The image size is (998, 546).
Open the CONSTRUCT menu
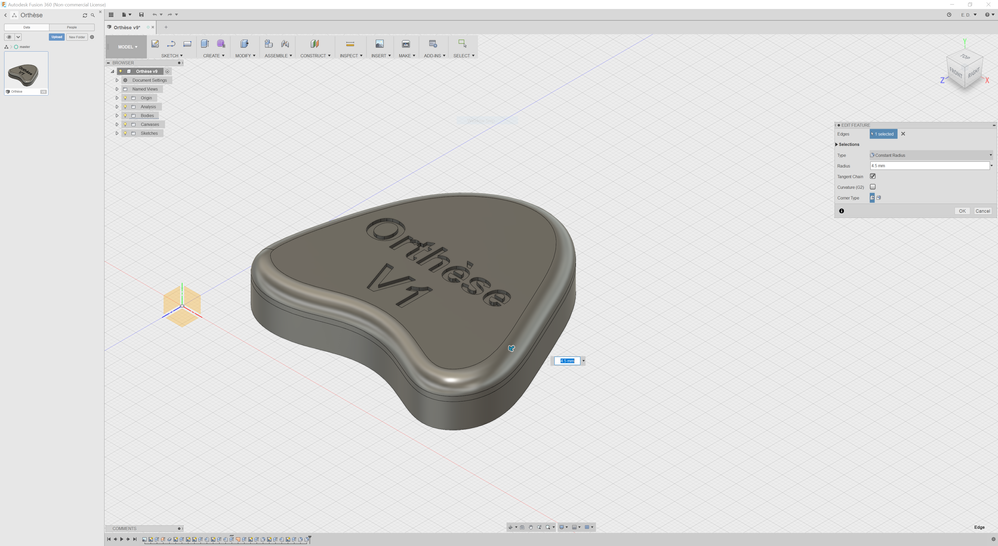[315, 55]
